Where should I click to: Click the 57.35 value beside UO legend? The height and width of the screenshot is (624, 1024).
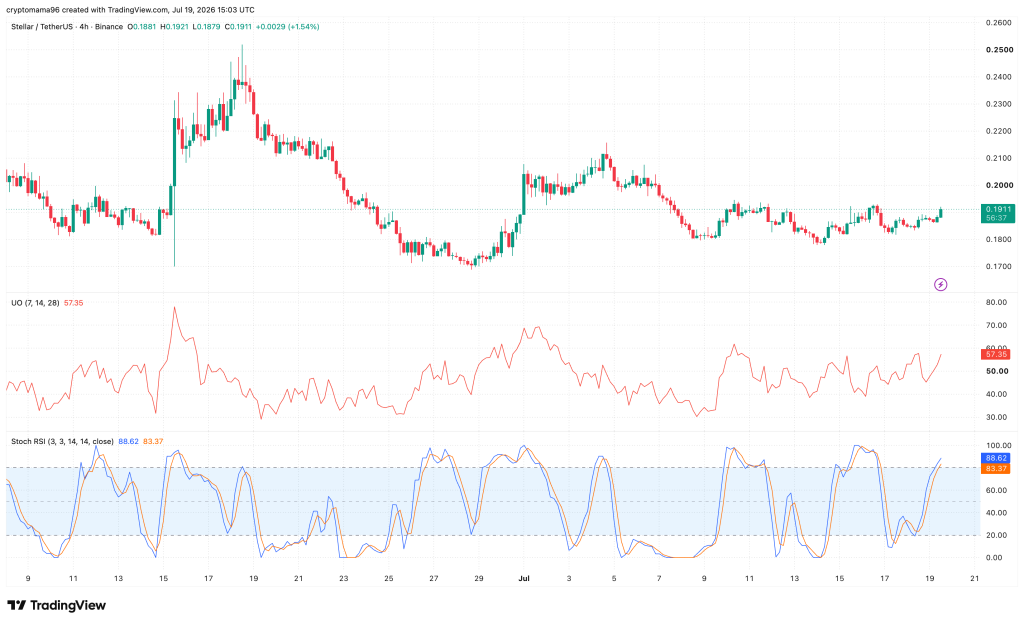coord(74,303)
